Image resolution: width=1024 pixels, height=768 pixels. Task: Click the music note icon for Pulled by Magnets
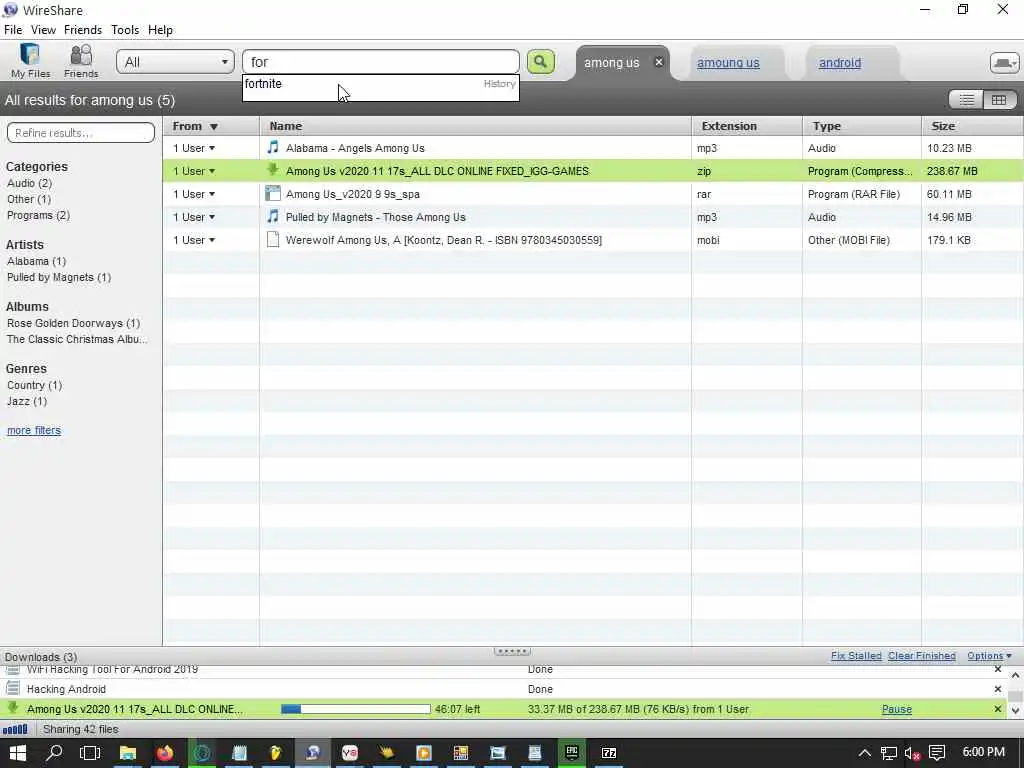[273, 216]
